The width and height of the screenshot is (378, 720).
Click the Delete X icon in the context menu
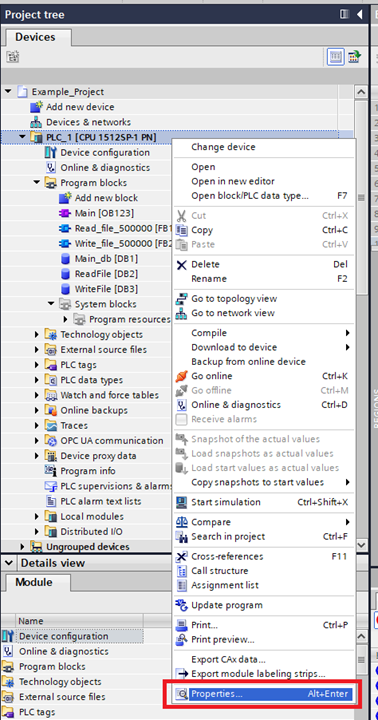pos(182,264)
